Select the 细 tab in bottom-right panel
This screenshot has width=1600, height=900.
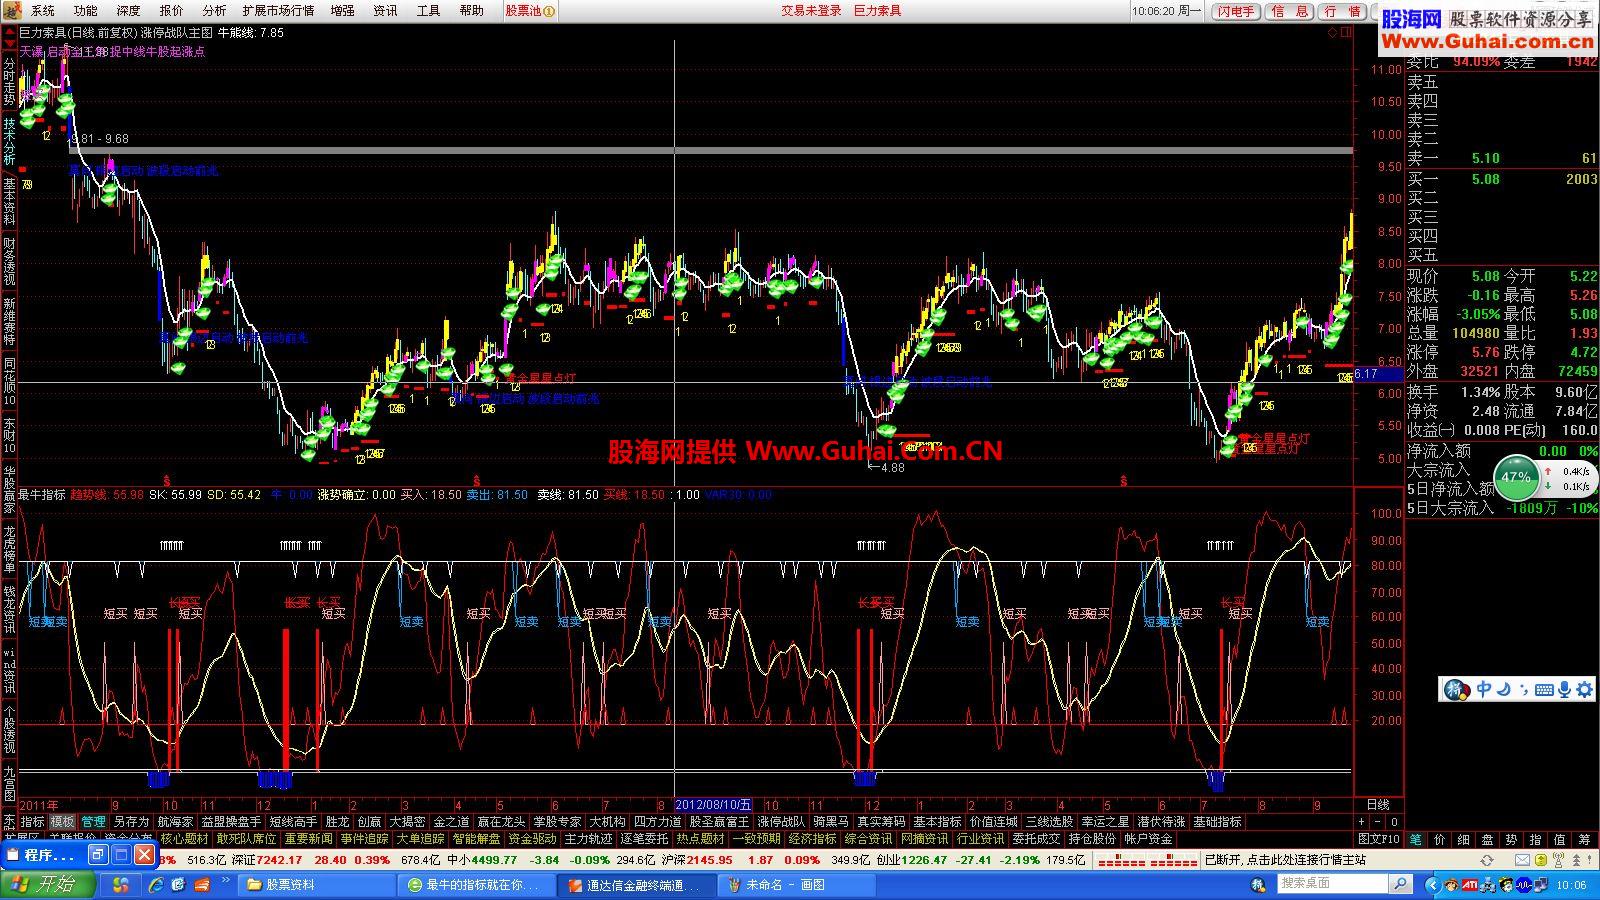1464,839
